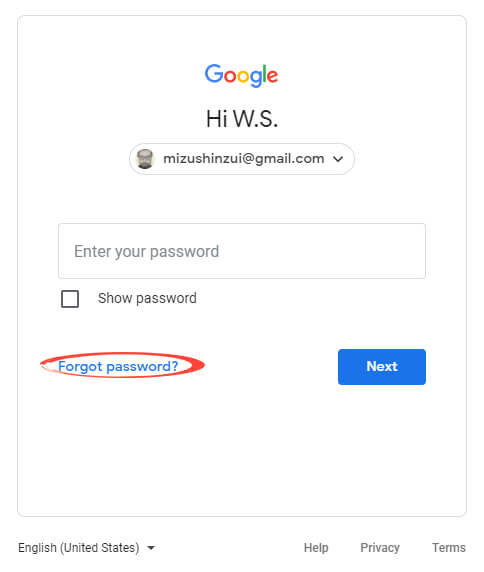
Task: Click the word Next on the button
Action: click(382, 366)
